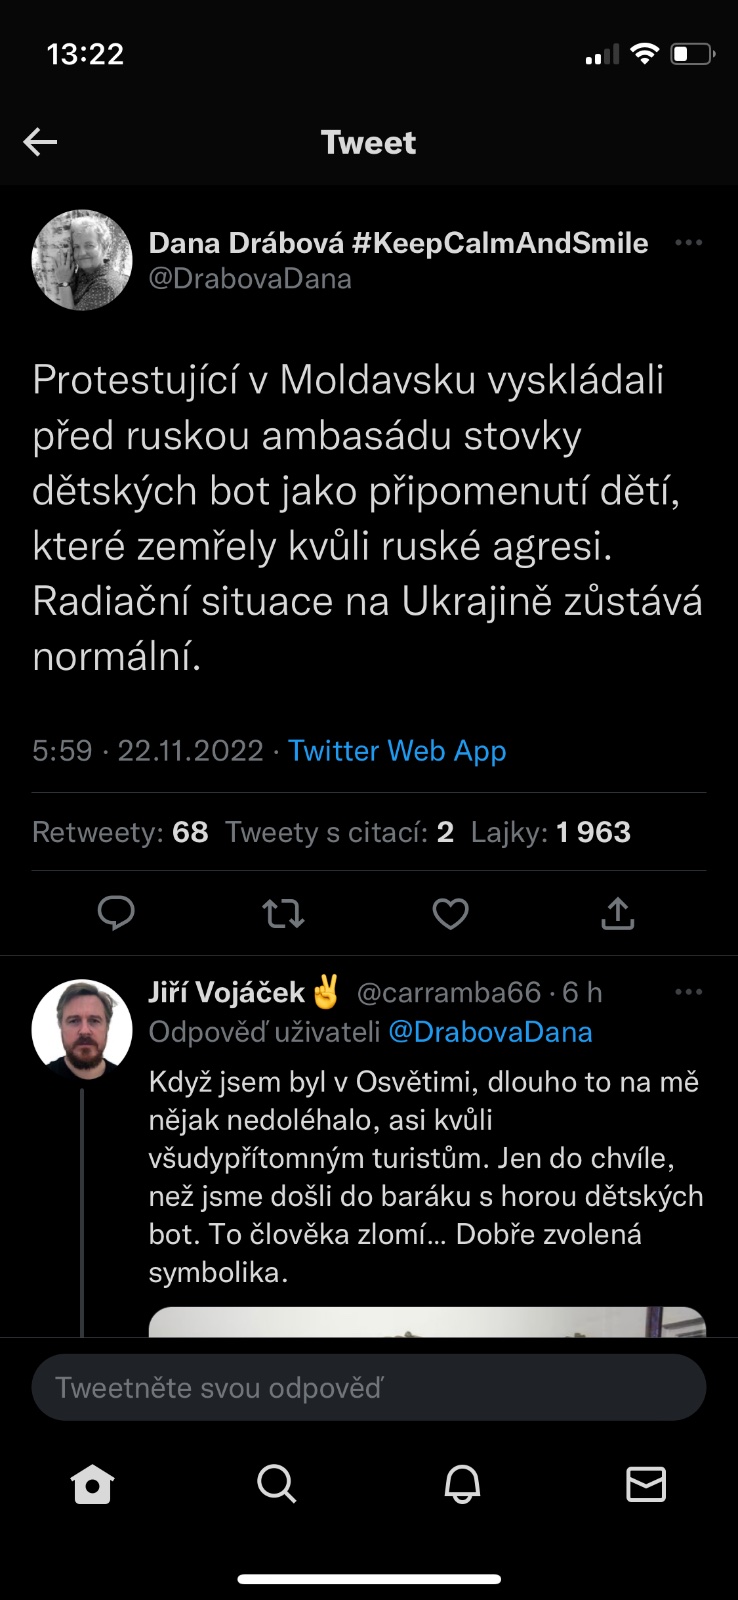Tap the @DrabovaDana mention in the reply
738x1600 pixels.
point(490,1032)
